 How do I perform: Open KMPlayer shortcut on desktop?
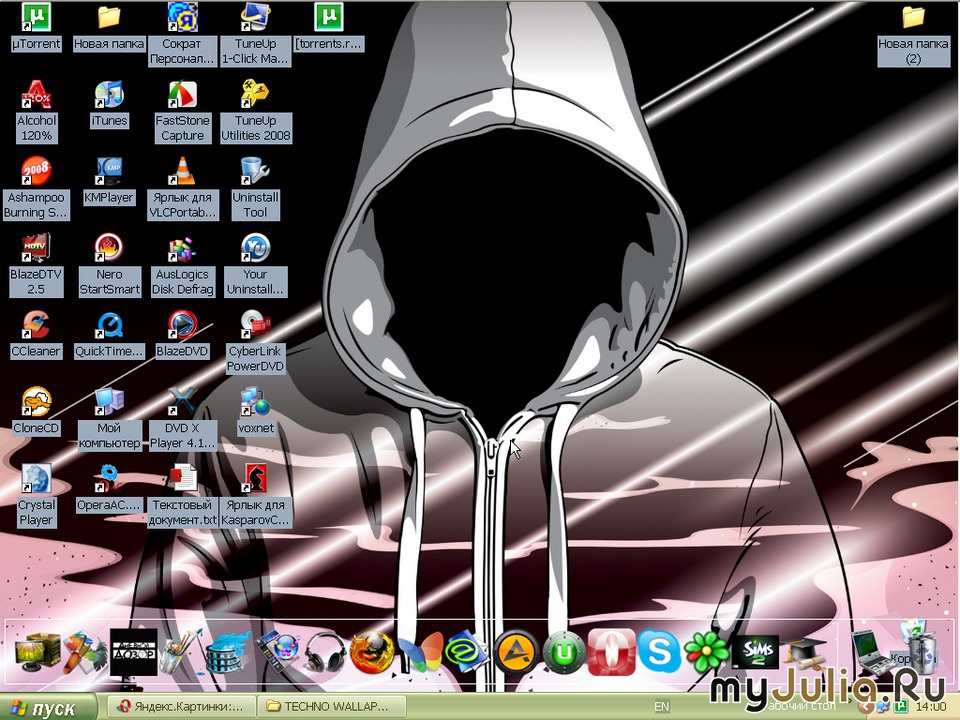[x=109, y=171]
